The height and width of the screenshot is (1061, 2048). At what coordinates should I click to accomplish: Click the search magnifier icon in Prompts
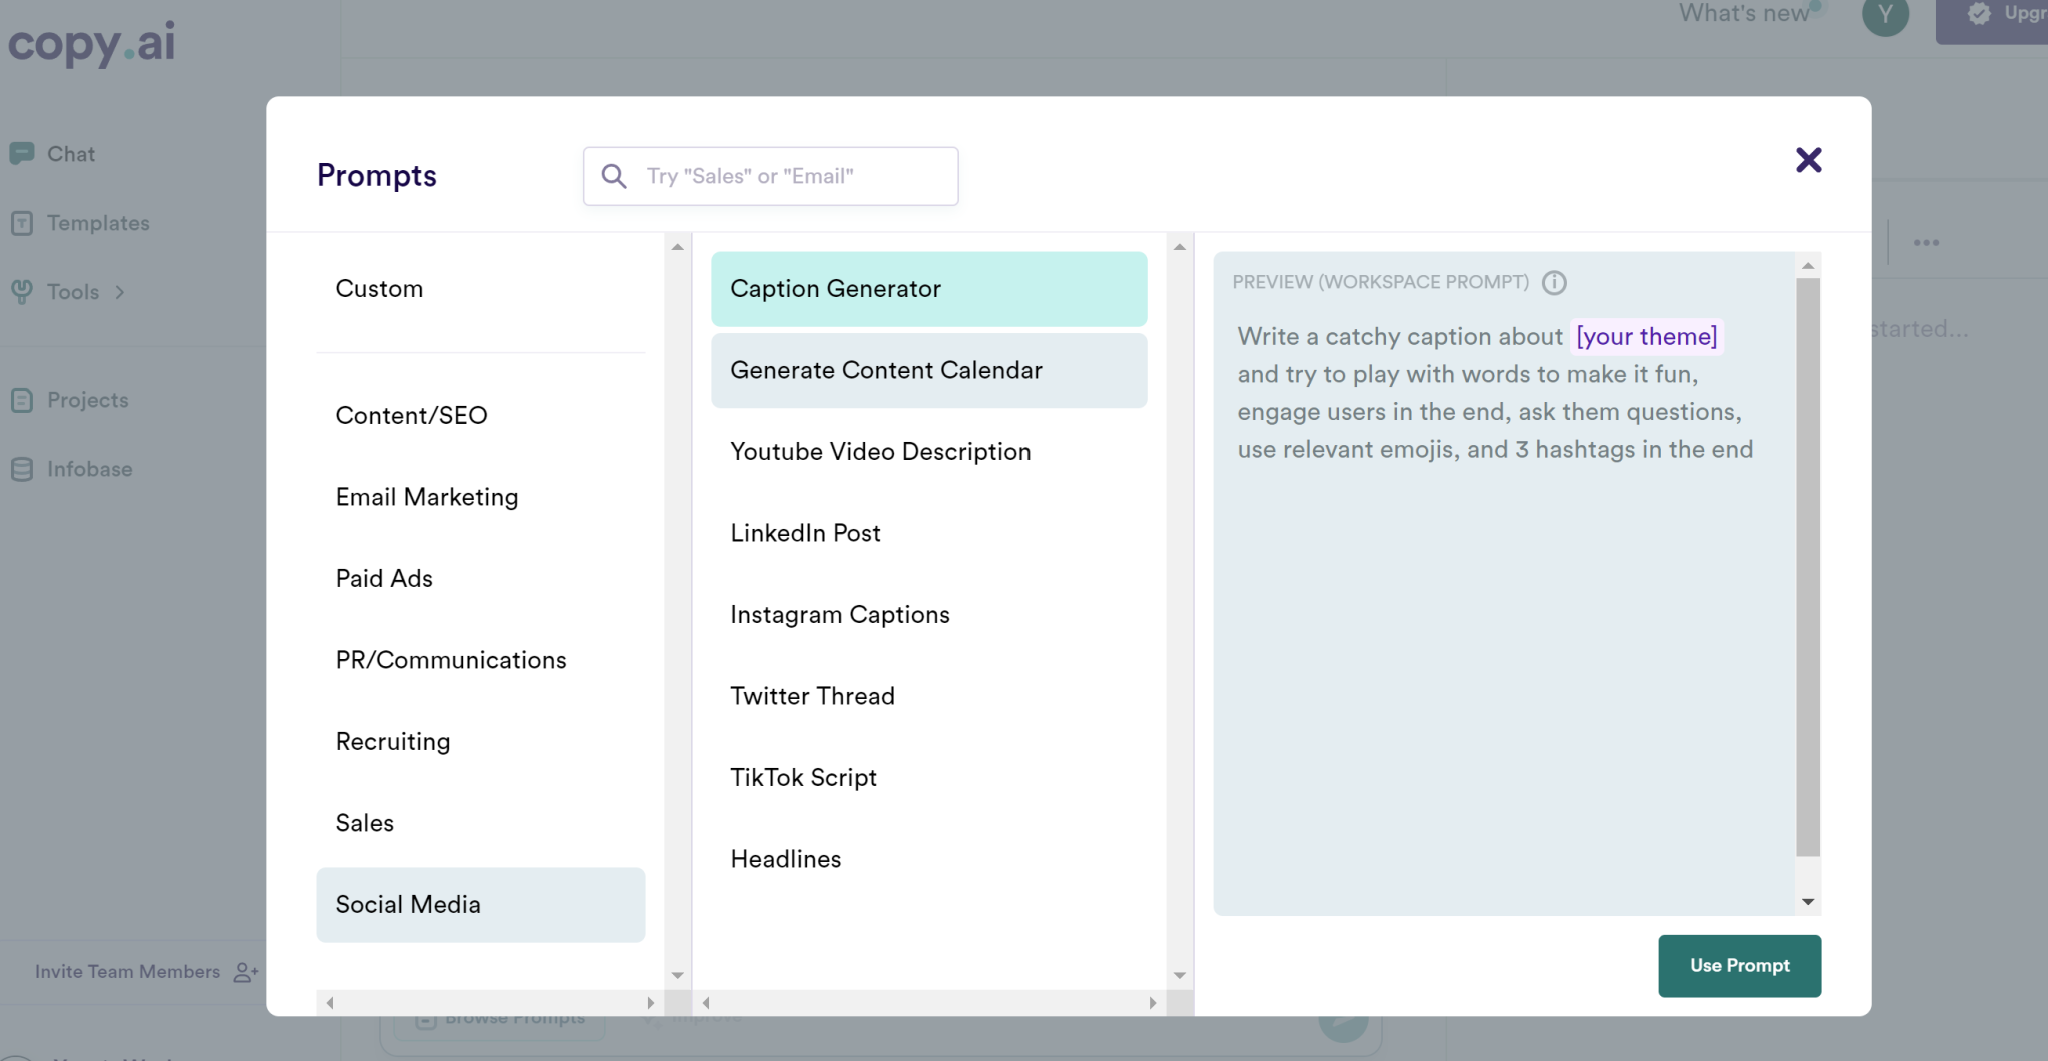tap(614, 176)
